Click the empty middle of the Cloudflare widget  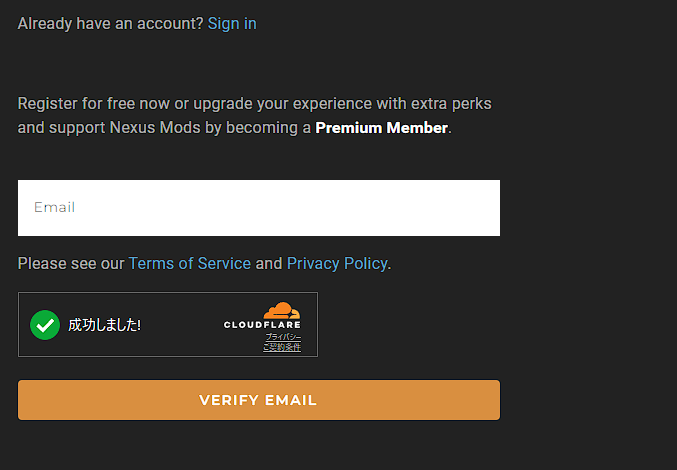click(181, 325)
